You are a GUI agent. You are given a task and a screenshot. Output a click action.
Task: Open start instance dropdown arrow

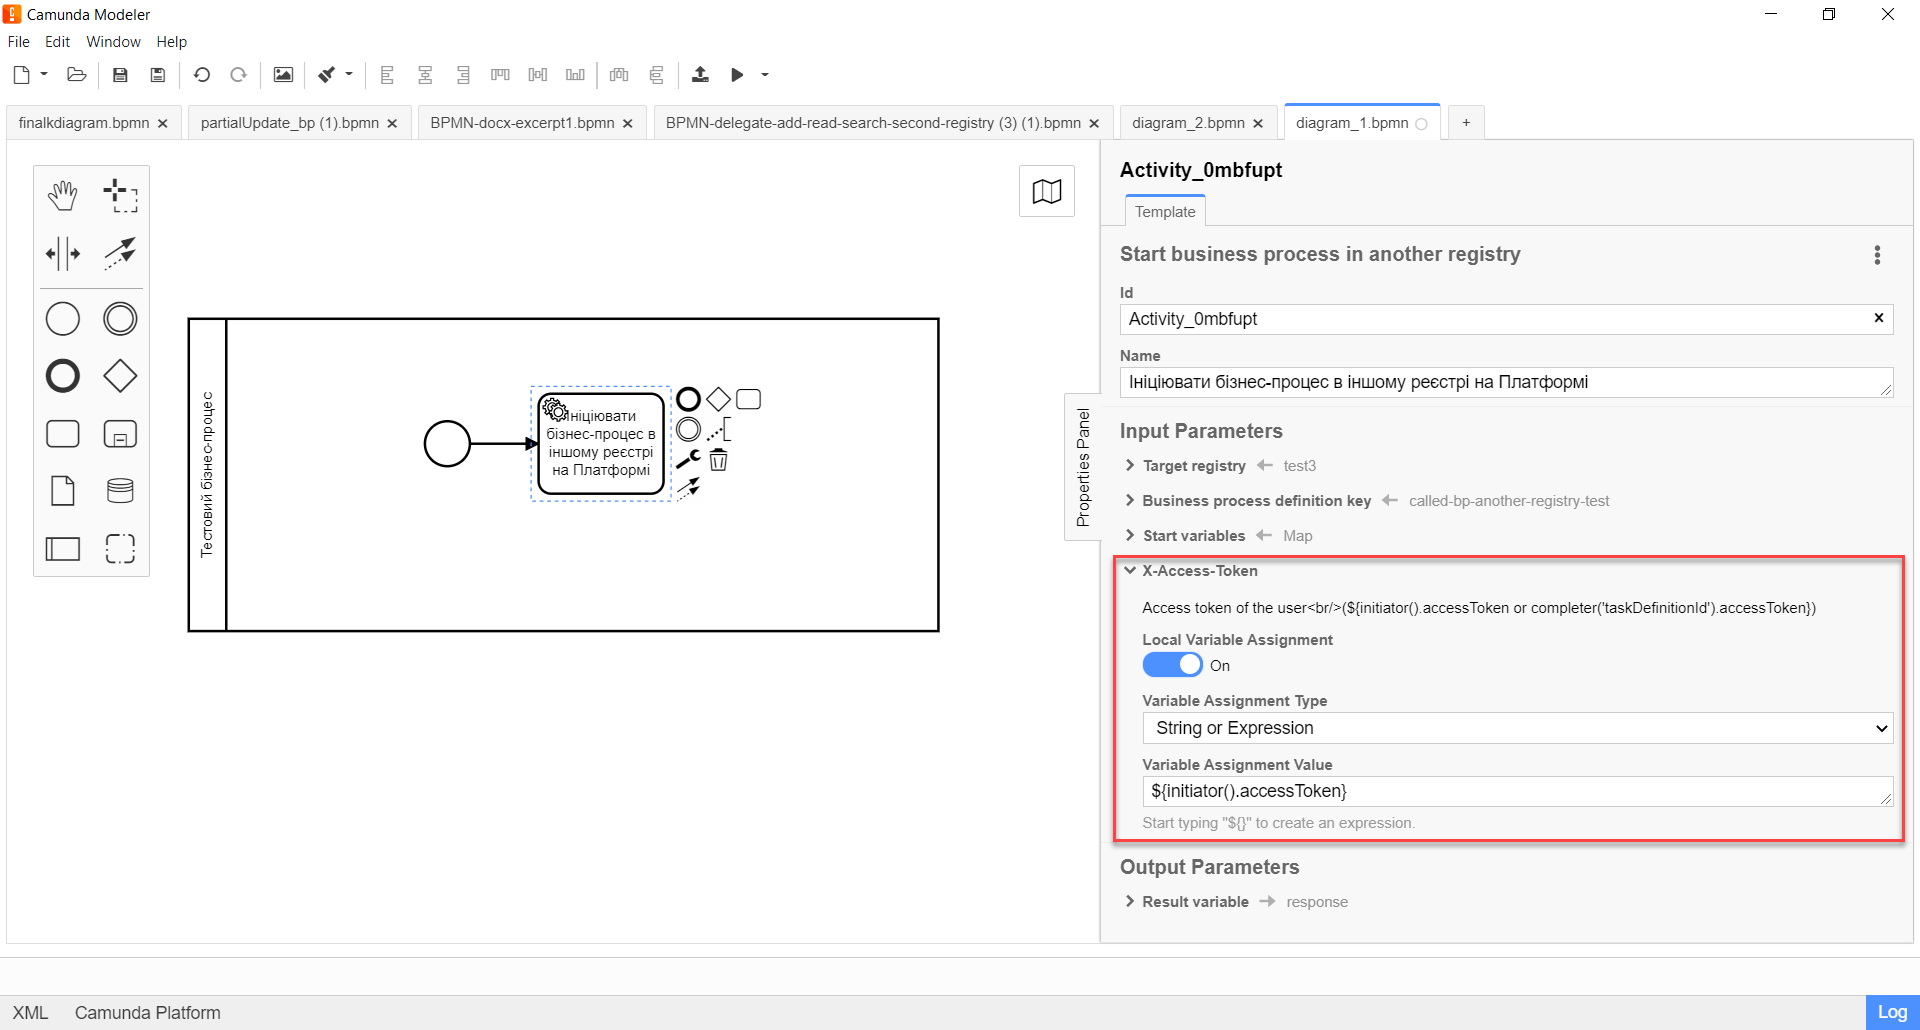click(765, 75)
